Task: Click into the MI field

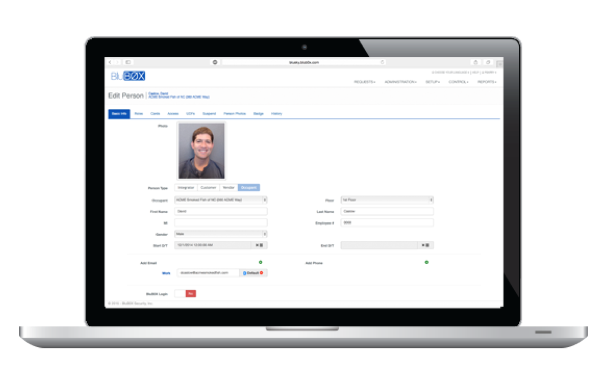Action: click(x=221, y=223)
